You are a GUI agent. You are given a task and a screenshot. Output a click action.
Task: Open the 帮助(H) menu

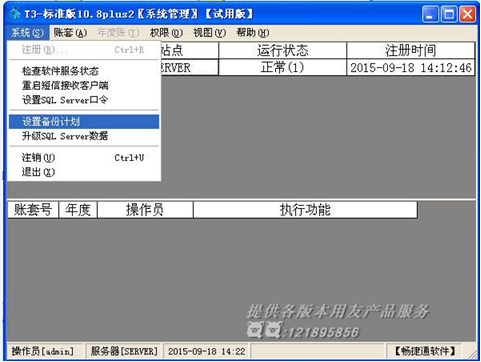253,33
